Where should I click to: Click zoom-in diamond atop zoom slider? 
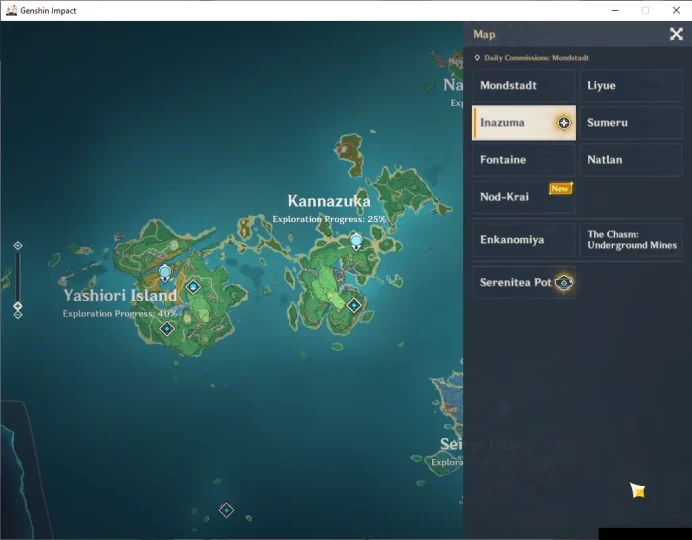(x=18, y=245)
